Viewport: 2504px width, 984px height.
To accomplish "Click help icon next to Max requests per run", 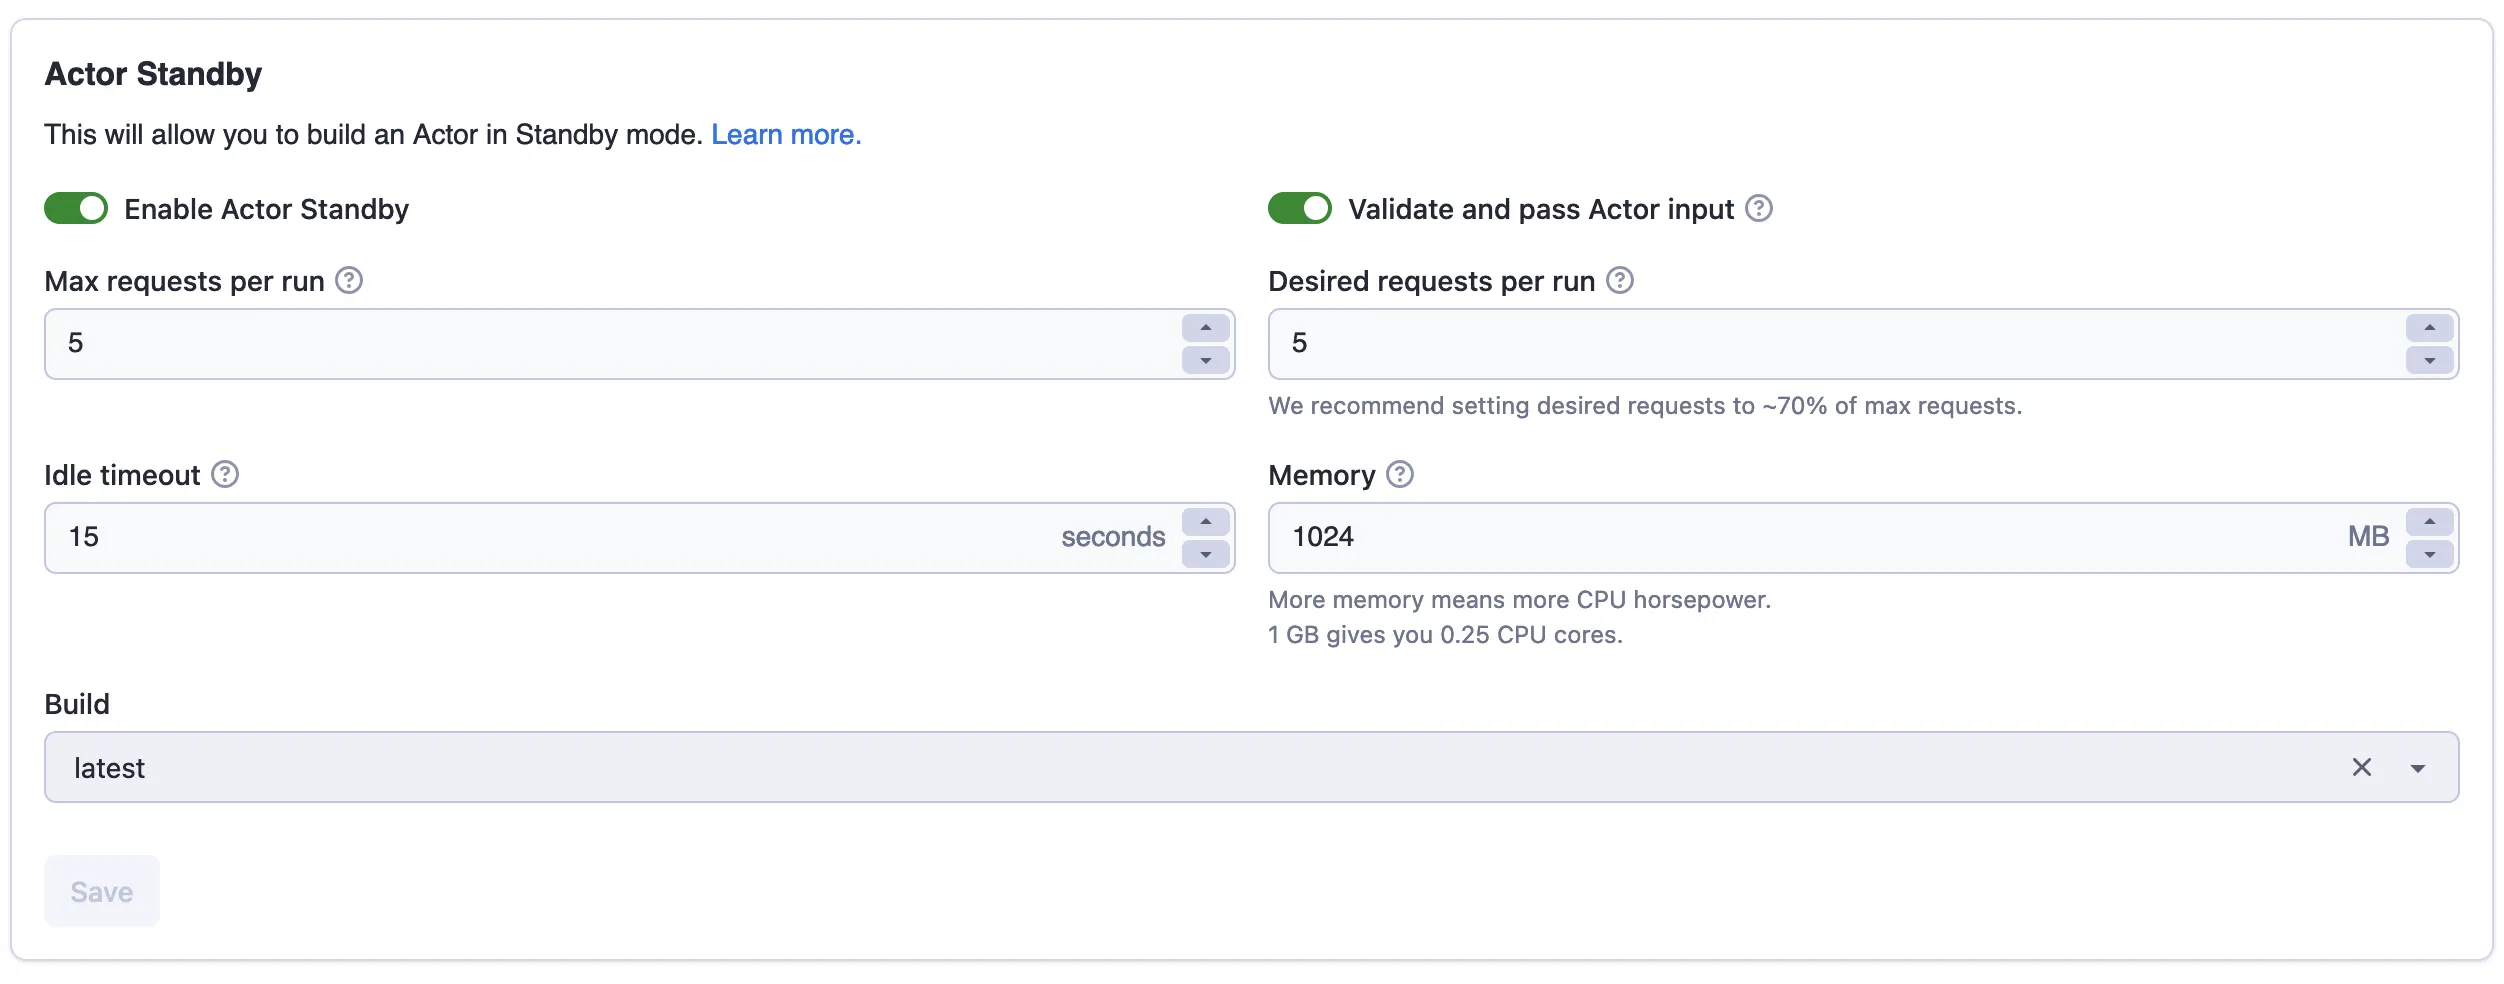I will [348, 281].
